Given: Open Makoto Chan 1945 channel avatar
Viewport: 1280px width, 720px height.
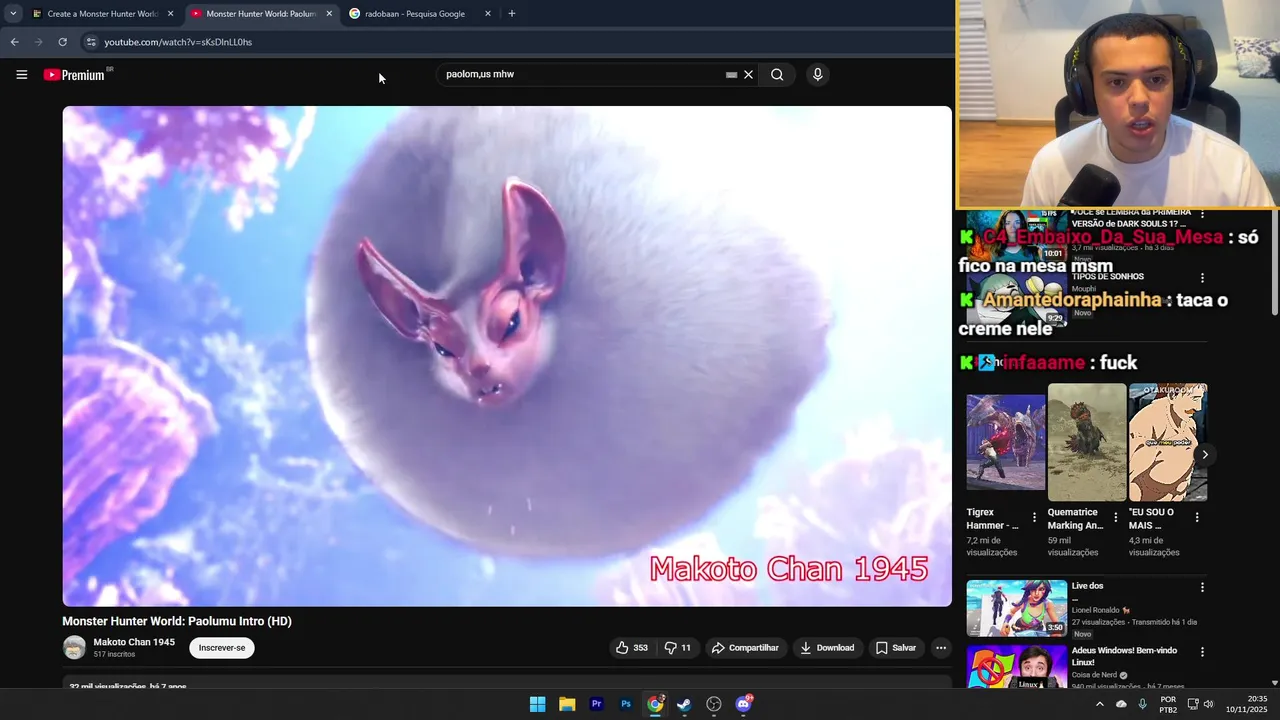Looking at the screenshot, I should (75, 648).
